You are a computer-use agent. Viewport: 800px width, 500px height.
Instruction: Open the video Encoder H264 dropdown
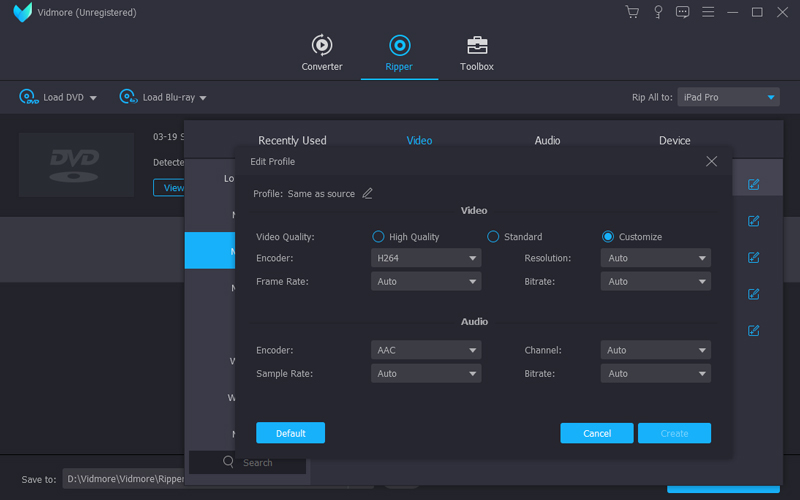425,258
